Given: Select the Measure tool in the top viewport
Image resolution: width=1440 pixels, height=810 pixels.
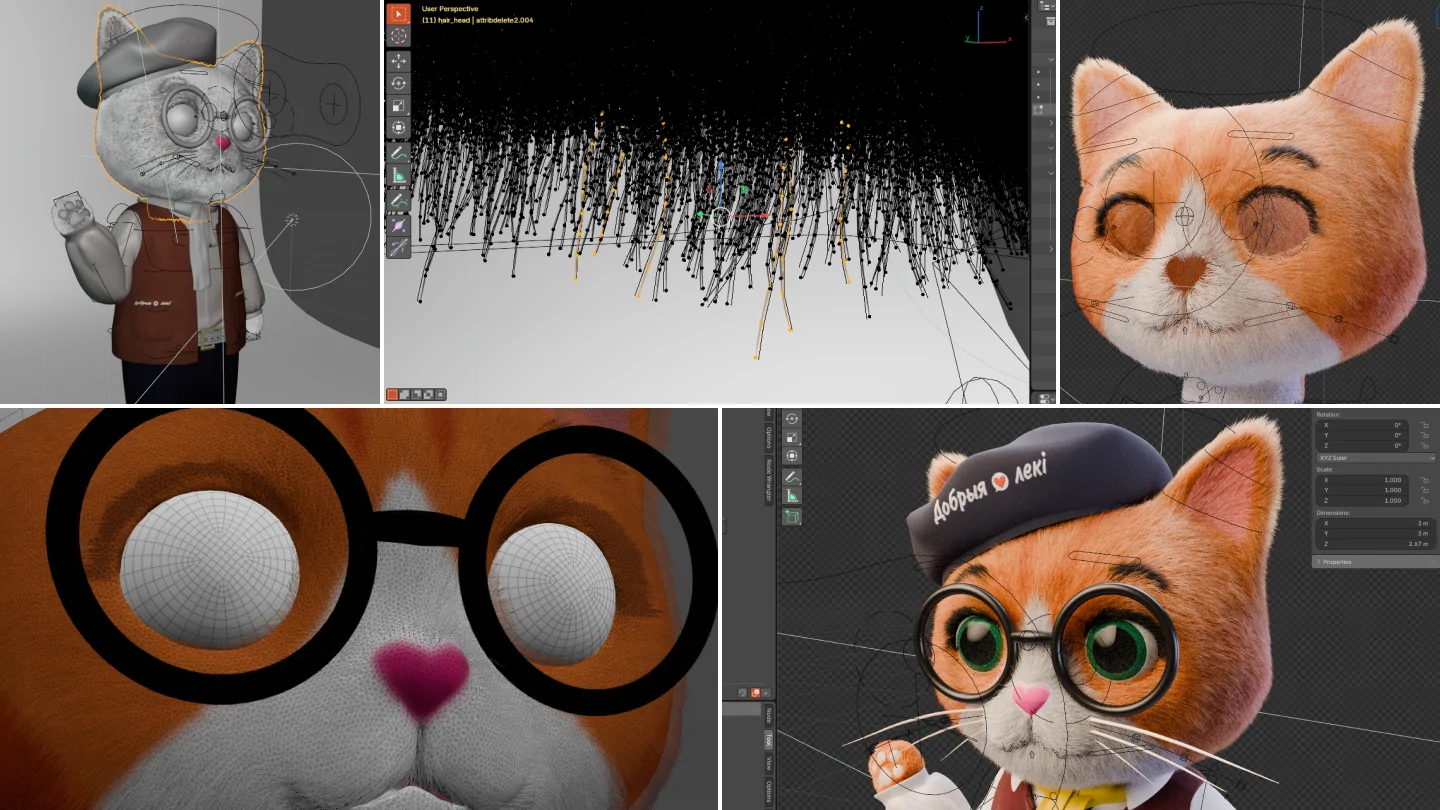Looking at the screenshot, I should click(398, 176).
